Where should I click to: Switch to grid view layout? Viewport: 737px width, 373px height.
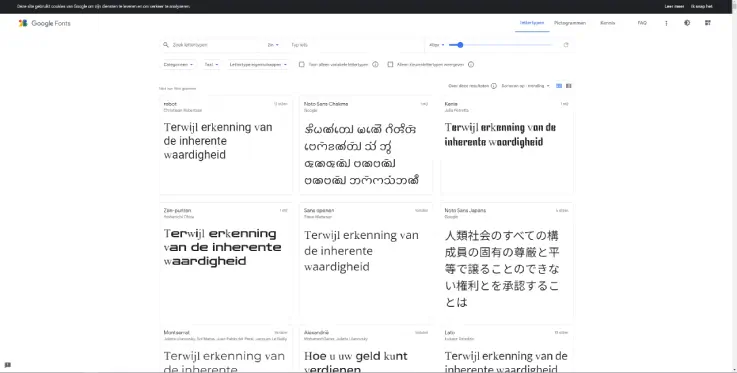pyautogui.click(x=559, y=86)
